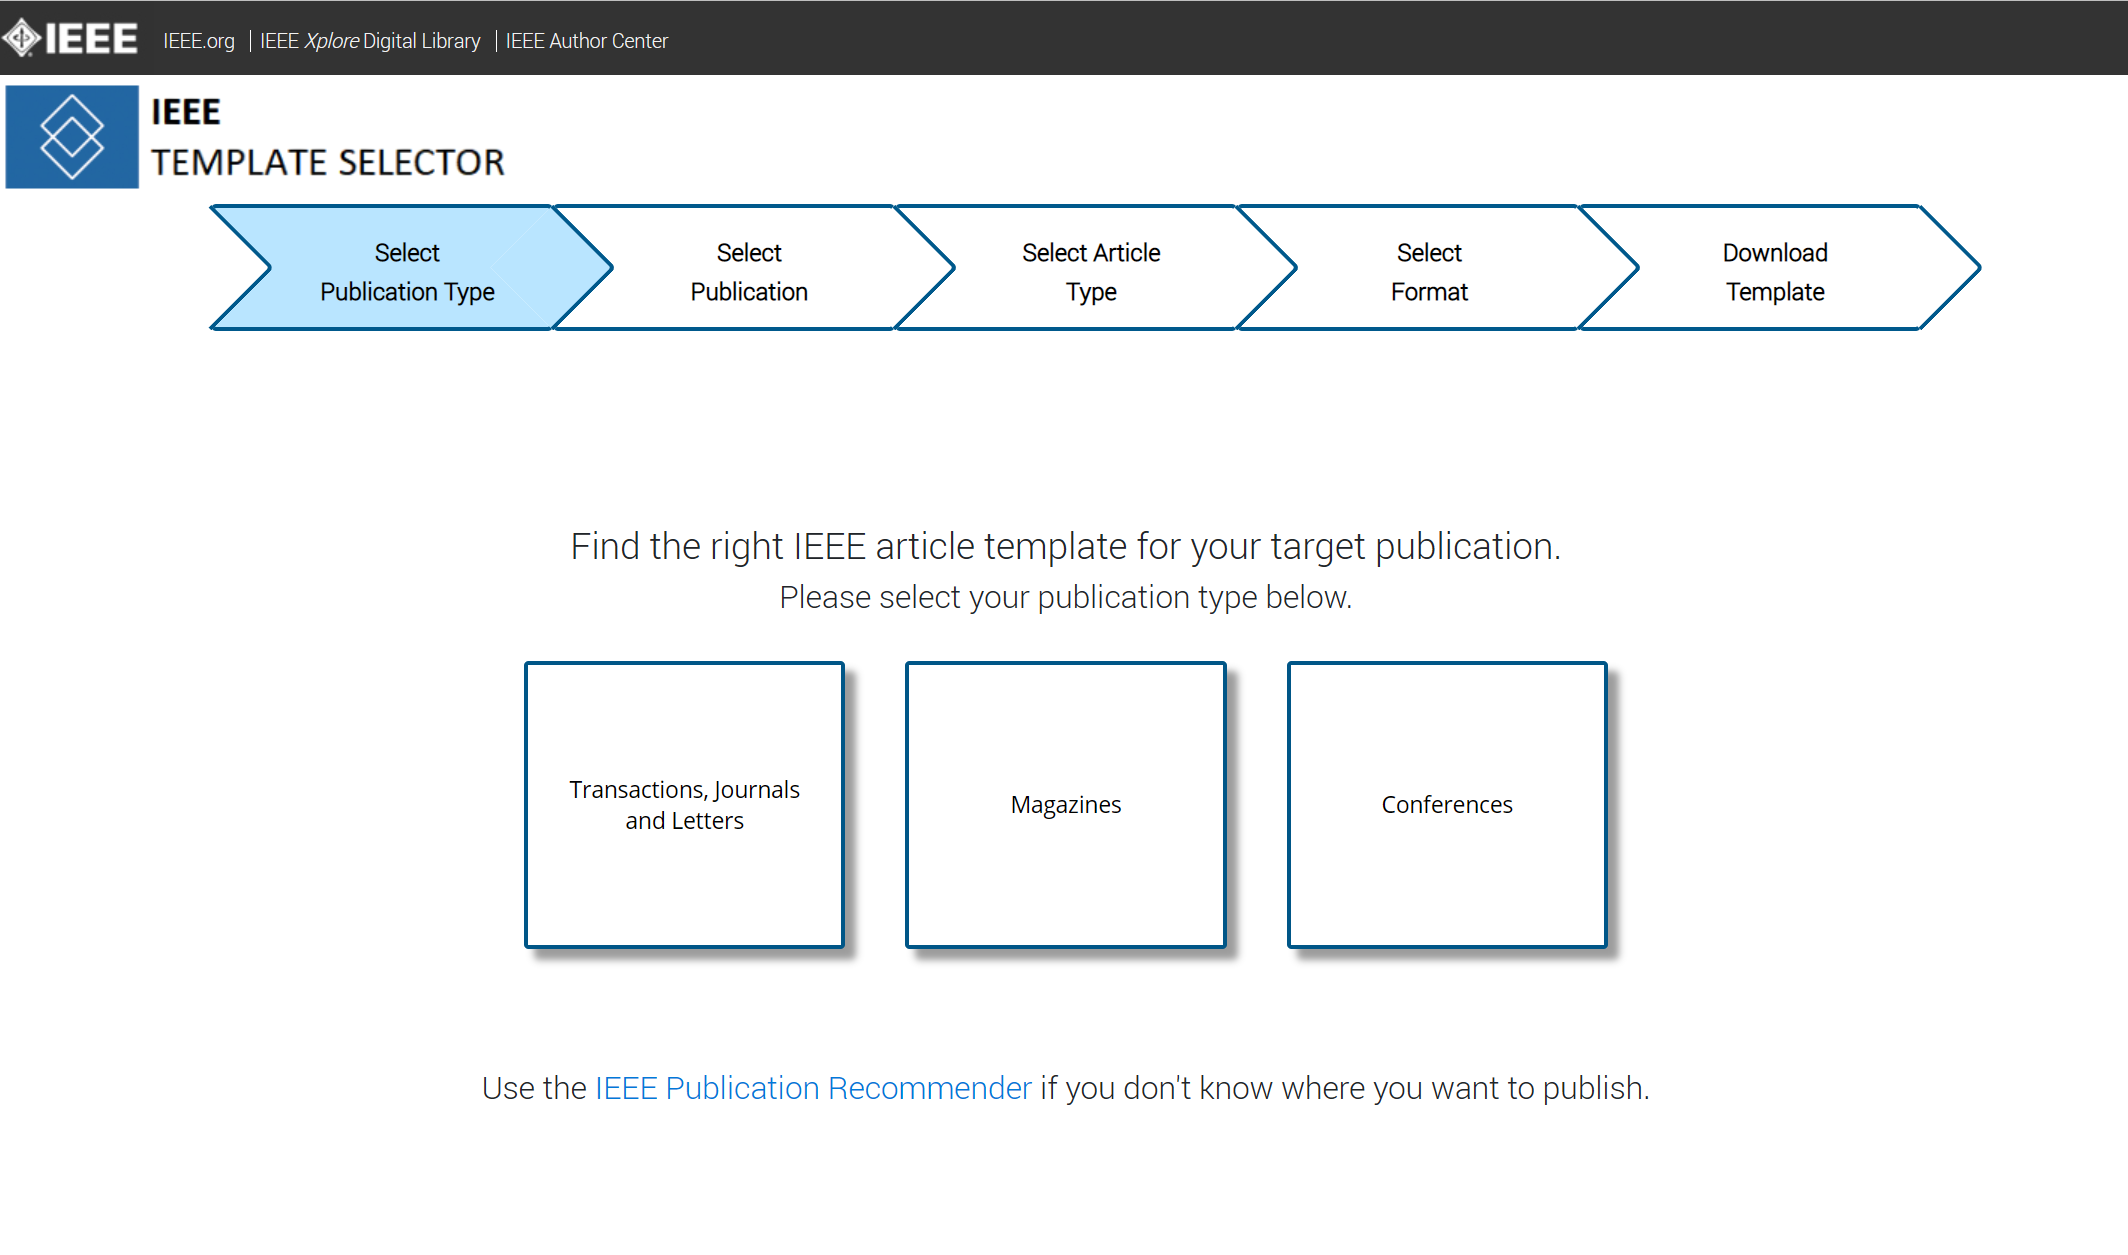Choose Transactions, Journals and Letters card
2128x1255 pixels.
685,804
